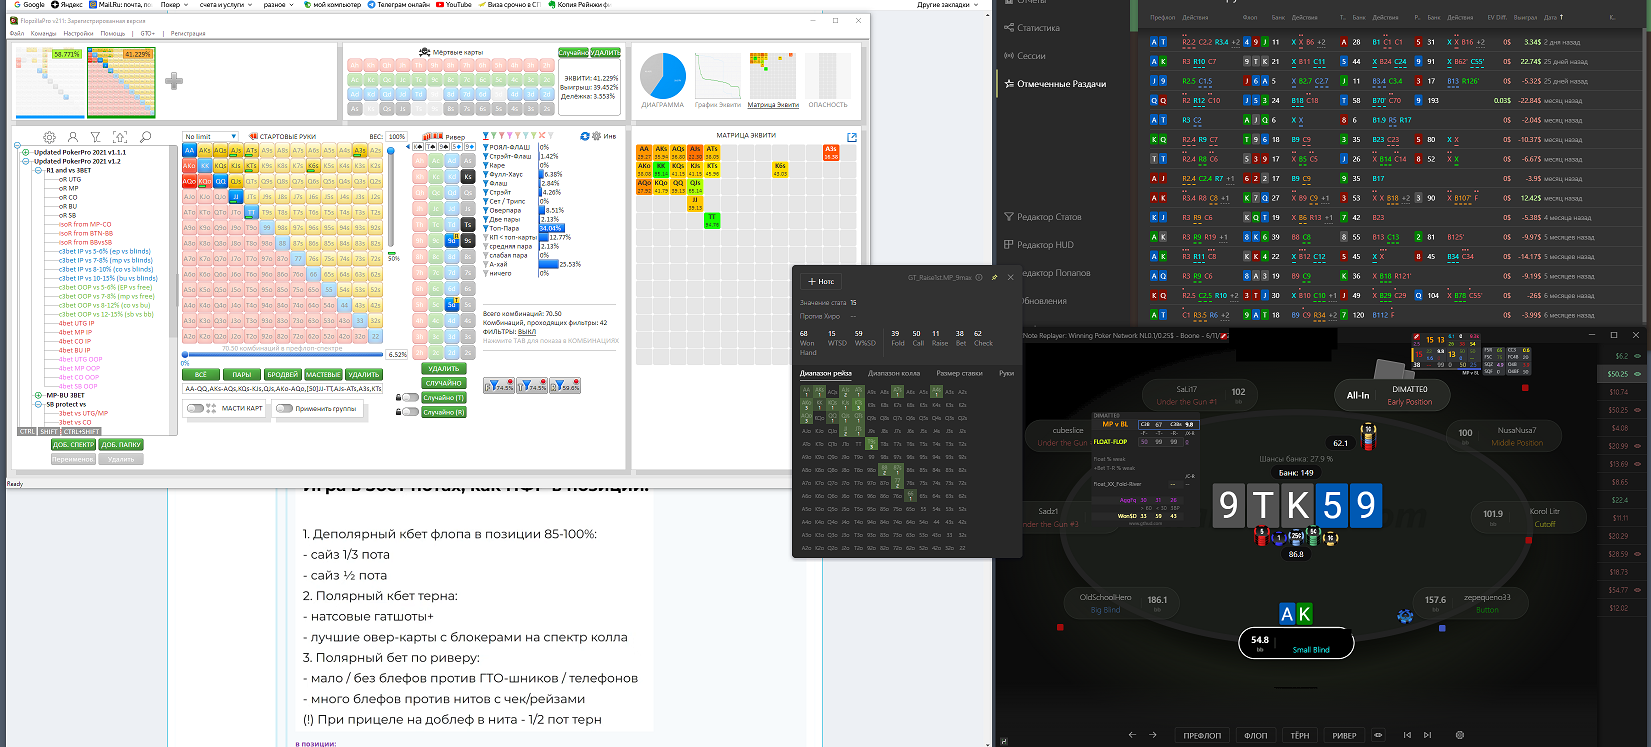Click funnel filter icon above range tree
This screenshot has width=1651, height=747.
[x=96, y=137]
